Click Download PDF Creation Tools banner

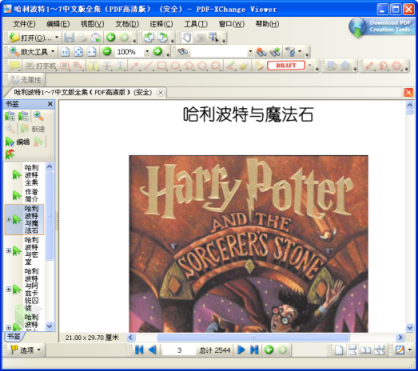382,27
